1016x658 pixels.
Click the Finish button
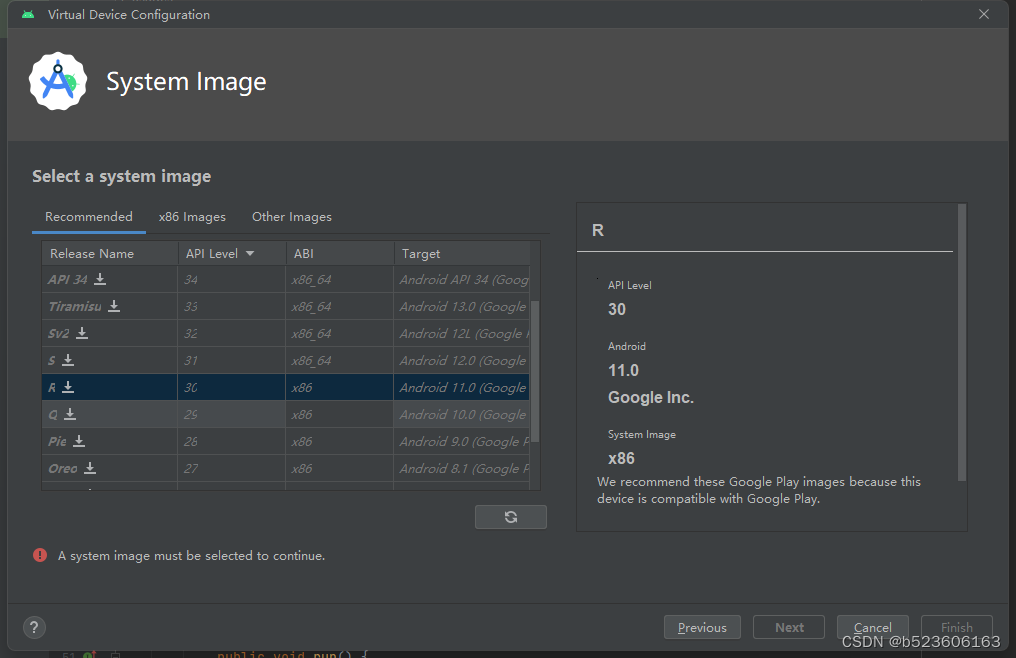coord(957,628)
